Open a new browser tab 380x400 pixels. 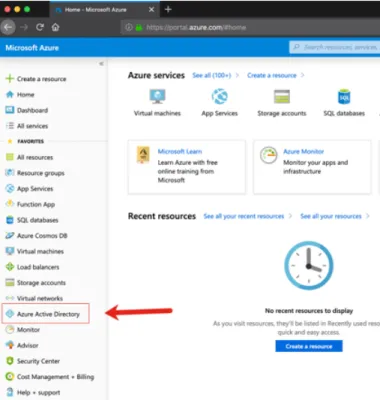pos(168,9)
